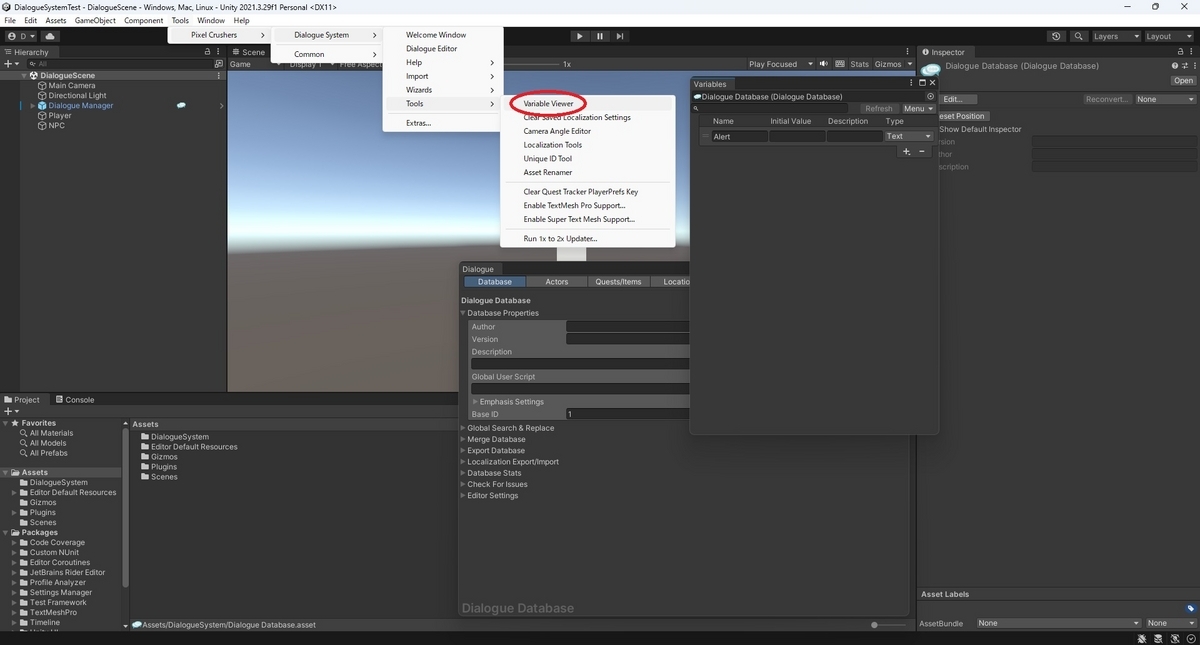
Task: Open the None dropdown beside Reconvert
Action: [x=1165, y=99]
